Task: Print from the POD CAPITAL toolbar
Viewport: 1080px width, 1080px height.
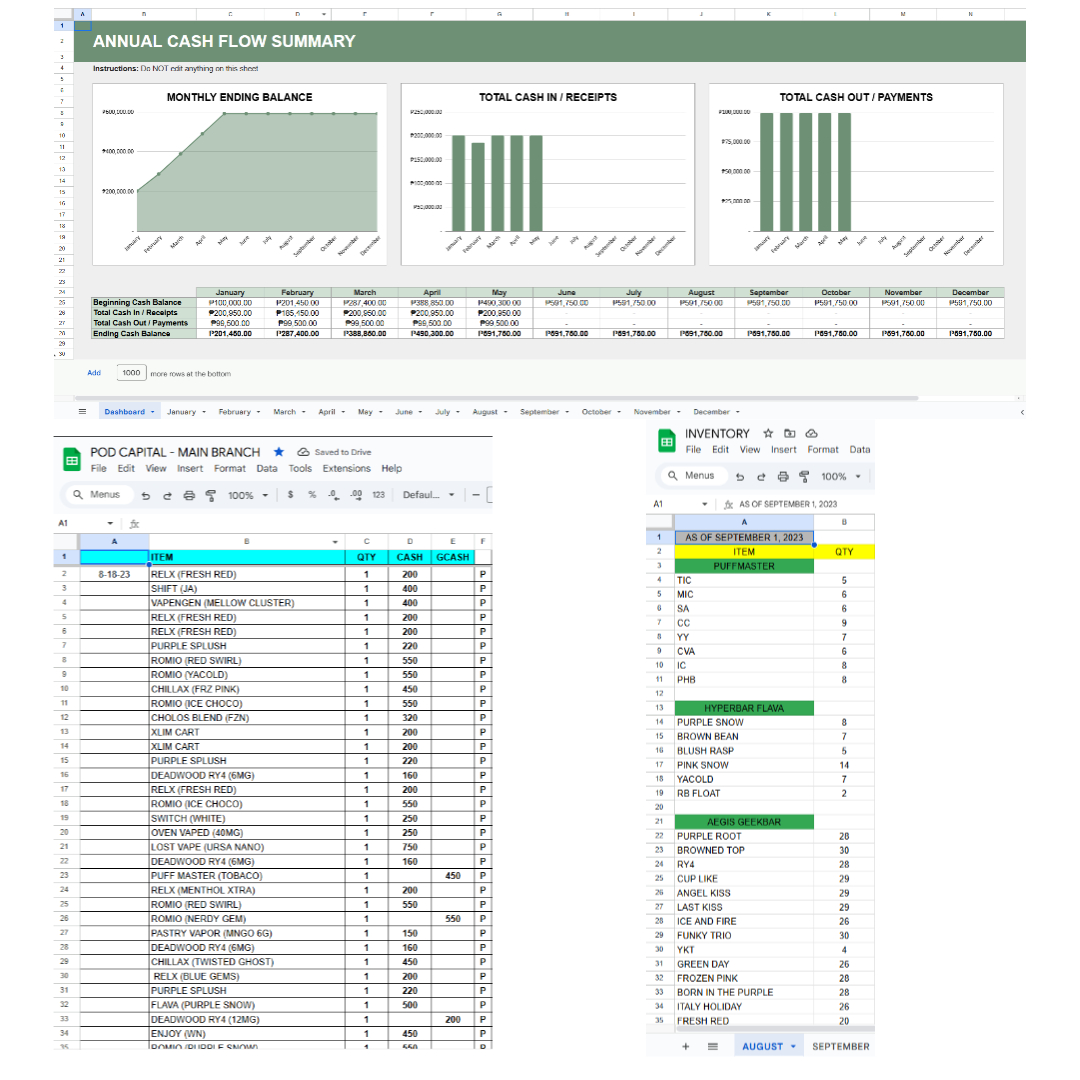Action: (189, 495)
